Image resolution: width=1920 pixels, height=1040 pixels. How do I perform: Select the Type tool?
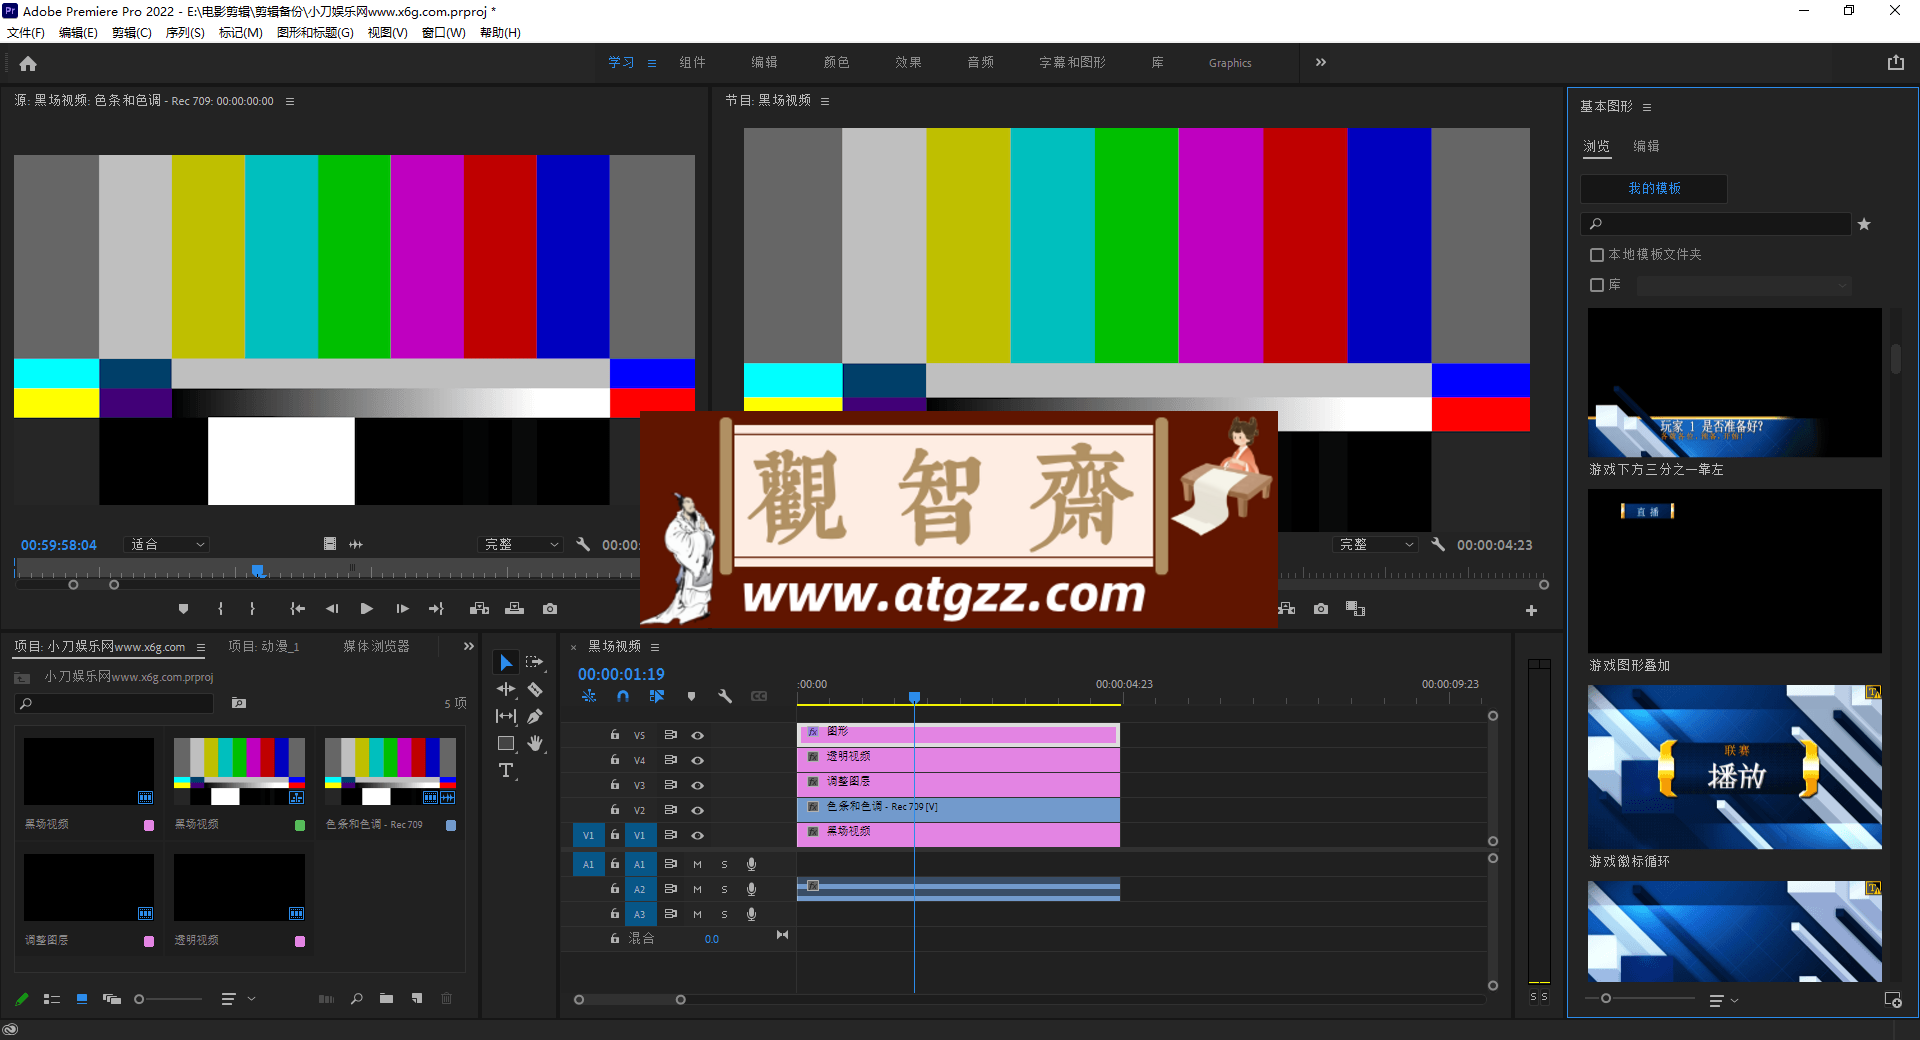pyautogui.click(x=506, y=770)
